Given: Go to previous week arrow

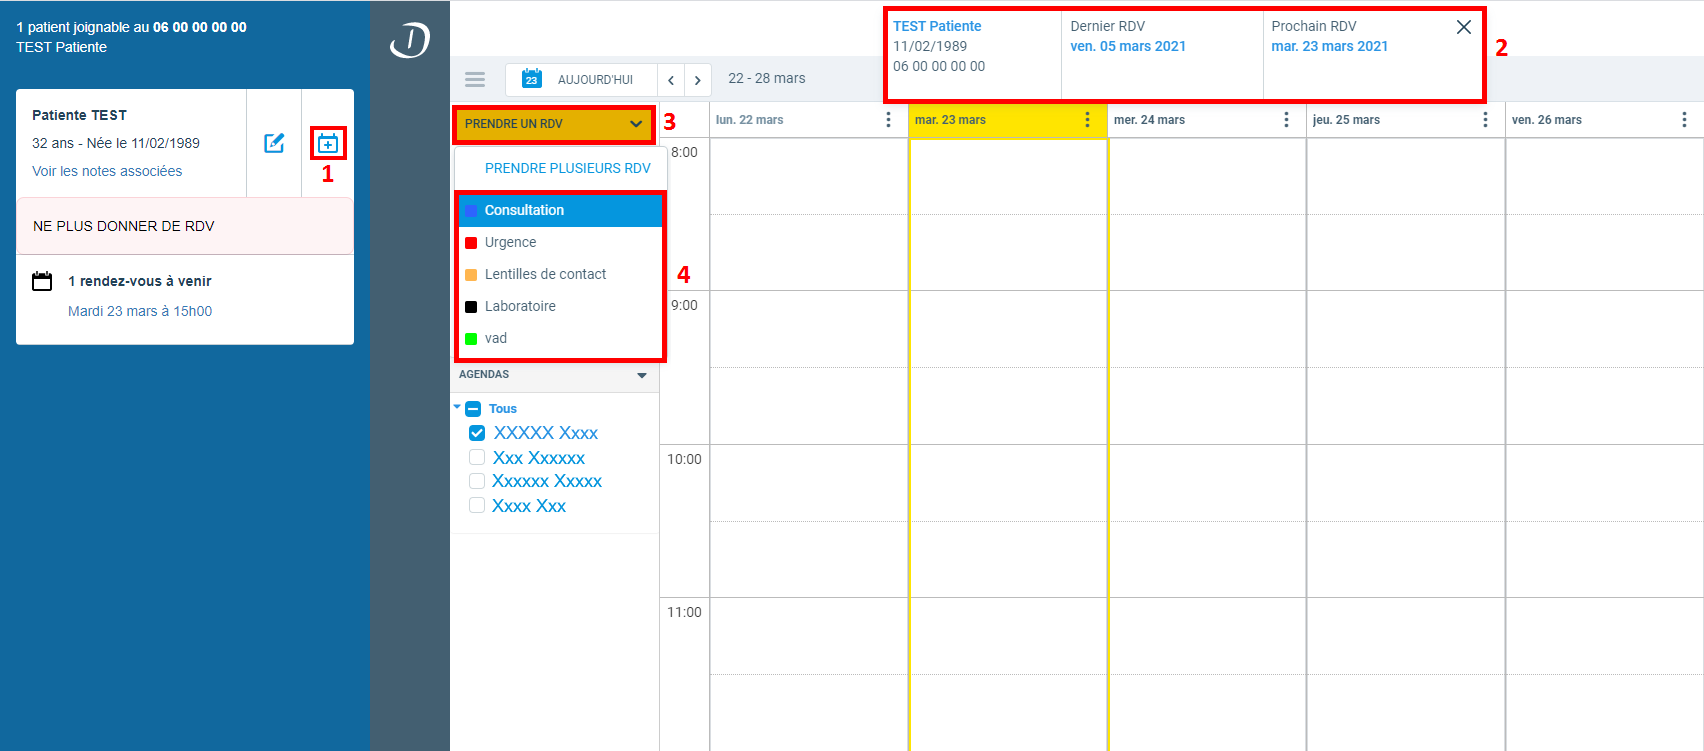Looking at the screenshot, I should click(671, 80).
